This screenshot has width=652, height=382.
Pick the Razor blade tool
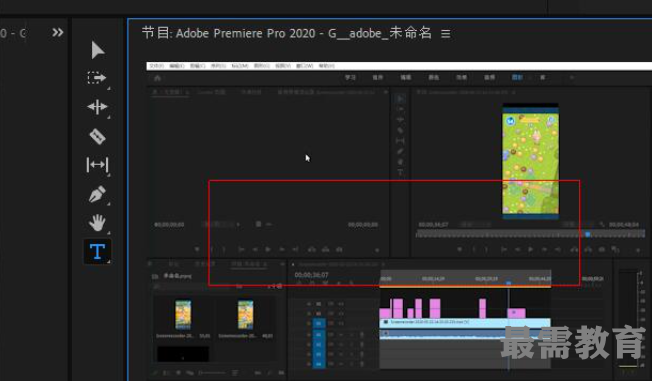tap(97, 136)
